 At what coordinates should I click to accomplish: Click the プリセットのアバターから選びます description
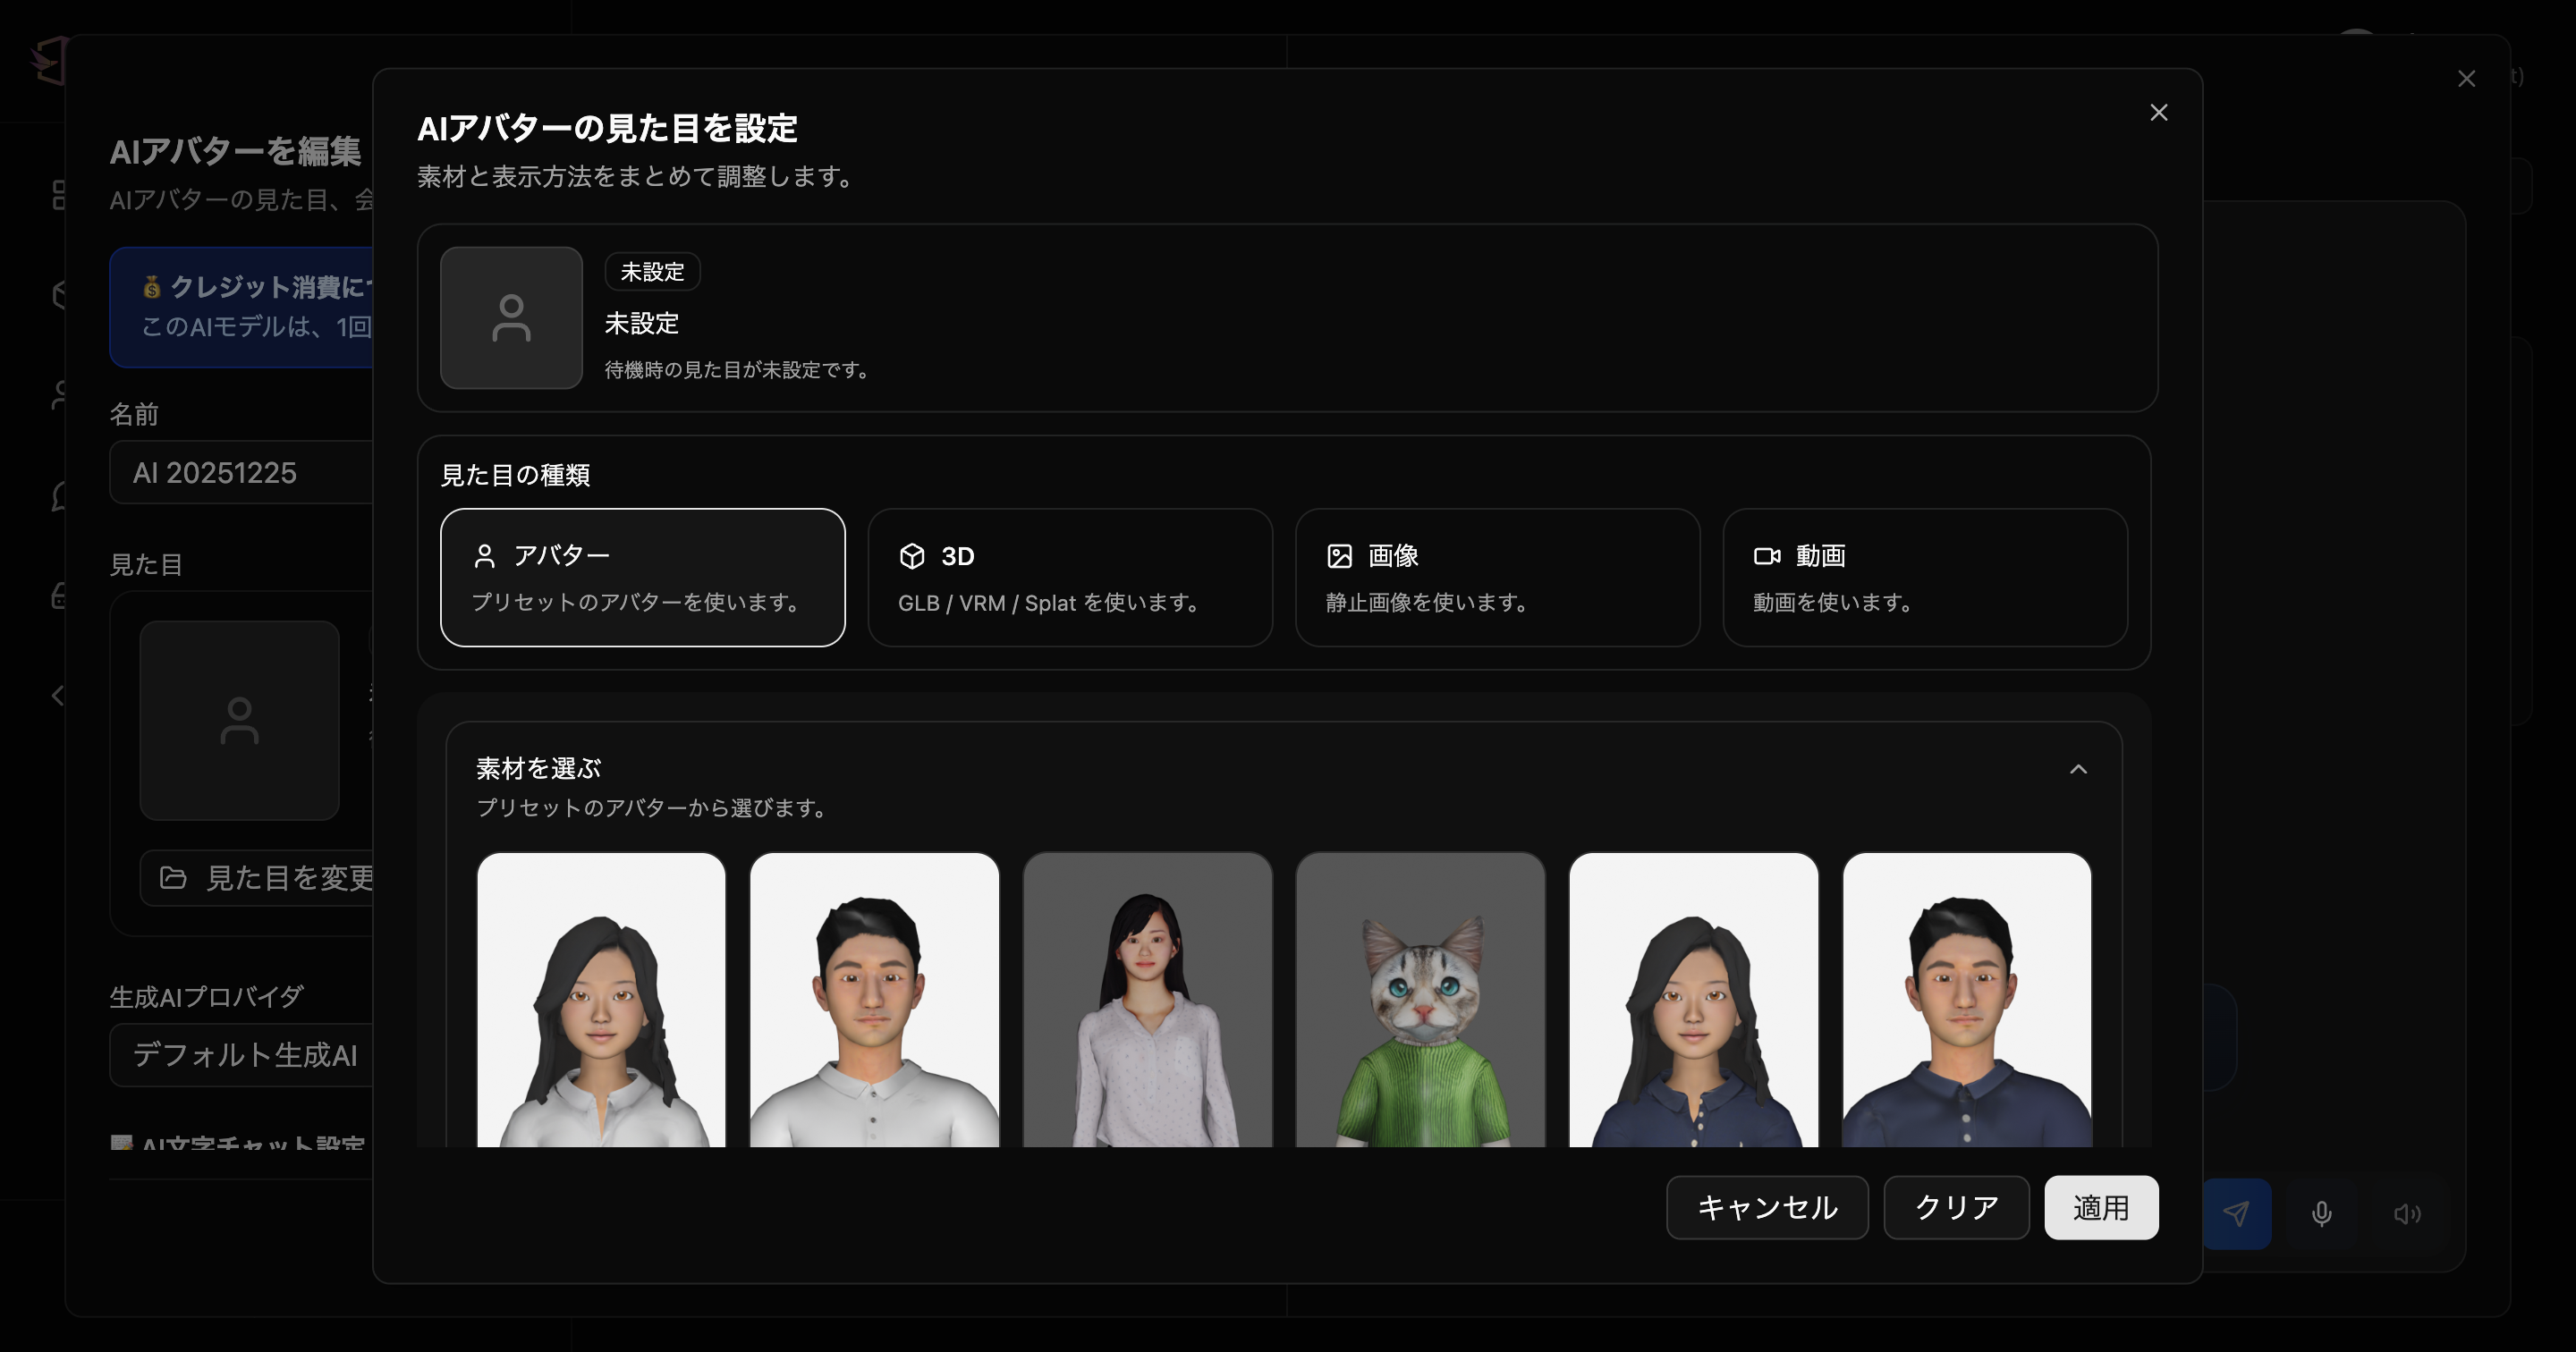click(x=651, y=808)
